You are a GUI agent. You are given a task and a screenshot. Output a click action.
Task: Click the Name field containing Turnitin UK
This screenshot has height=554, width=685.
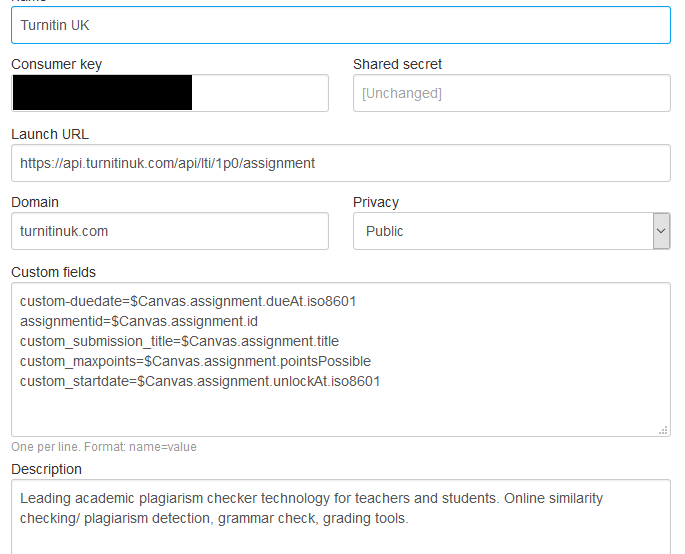(340, 25)
